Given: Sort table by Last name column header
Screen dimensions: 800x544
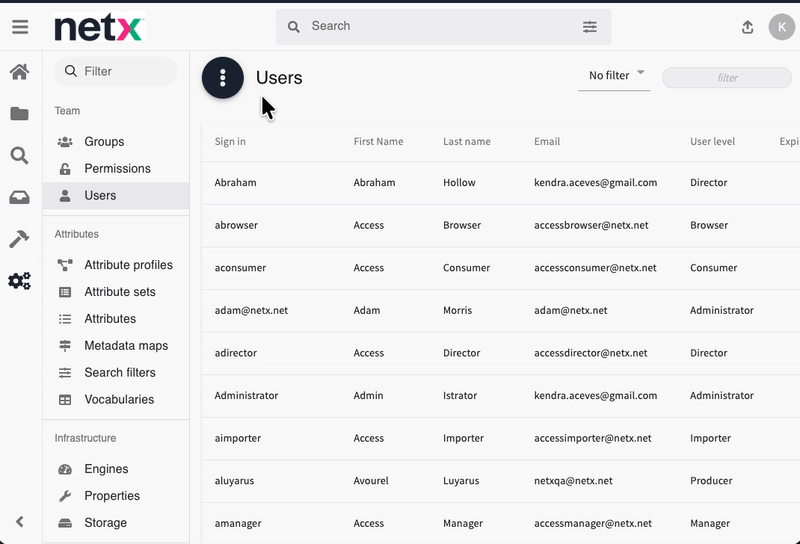Looking at the screenshot, I should point(466,142).
